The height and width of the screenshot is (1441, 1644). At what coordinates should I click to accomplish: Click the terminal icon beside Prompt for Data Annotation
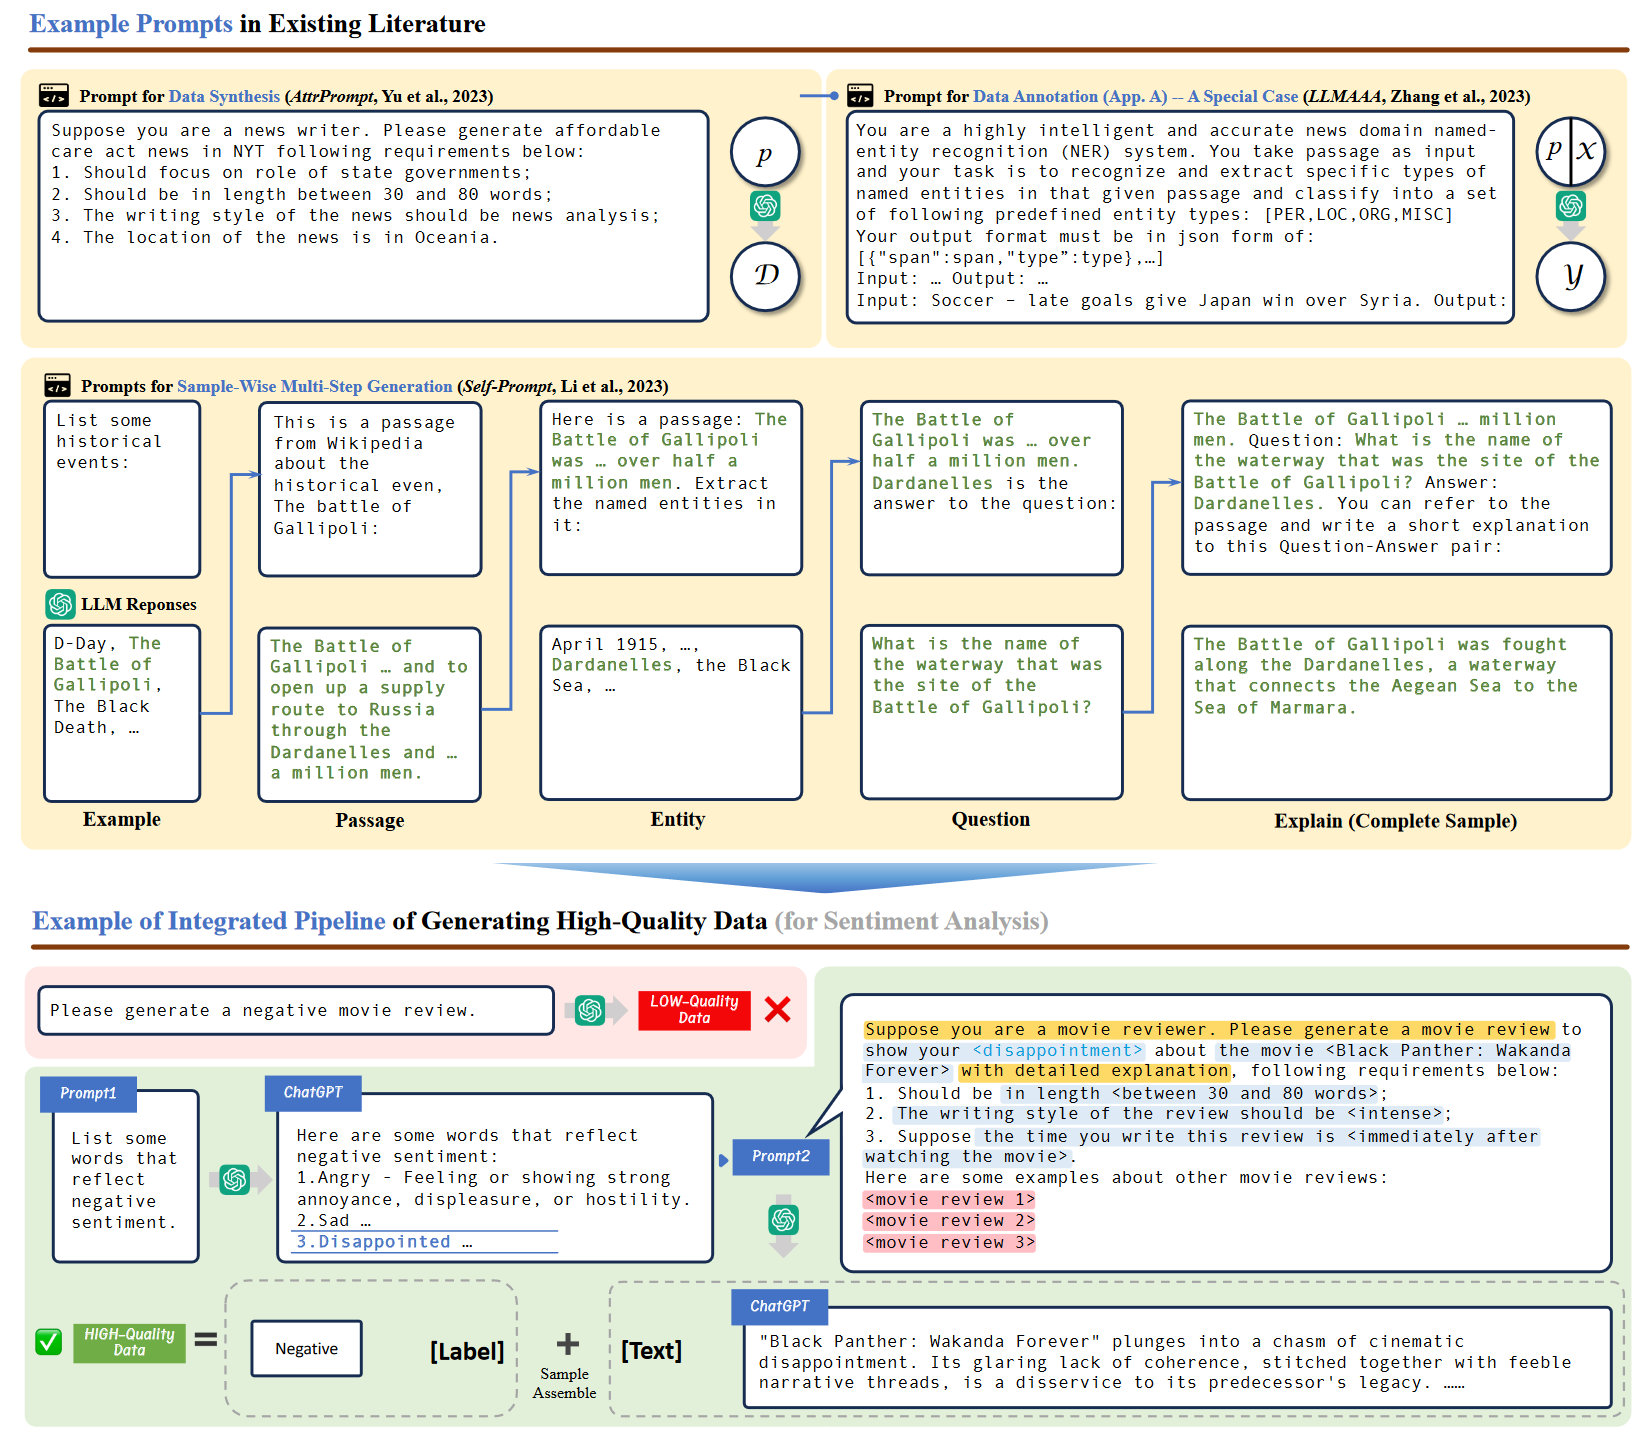(860, 96)
